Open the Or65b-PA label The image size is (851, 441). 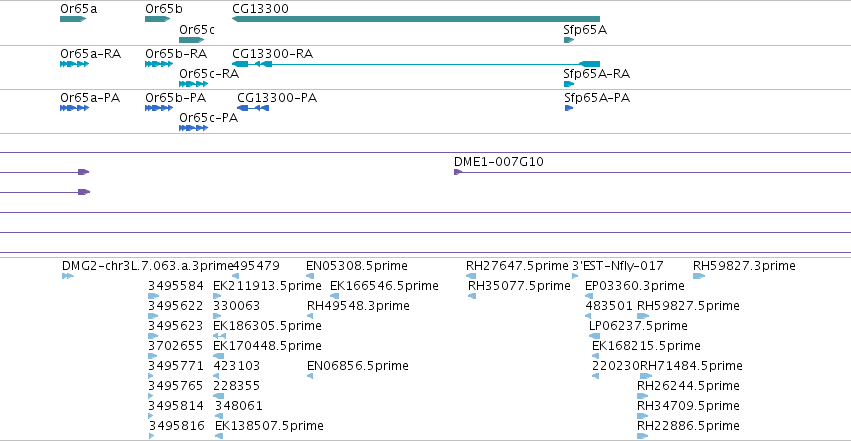(175, 98)
